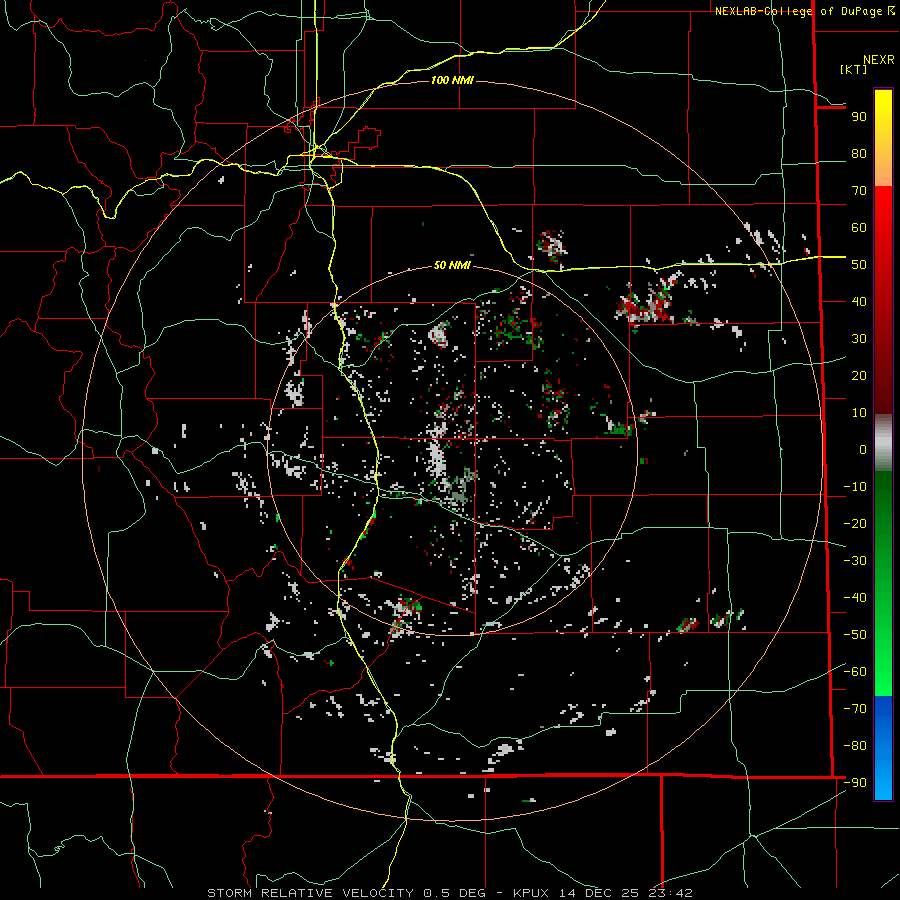Click the 0 value on the velocity scale
900x900 pixels.
click(x=863, y=450)
